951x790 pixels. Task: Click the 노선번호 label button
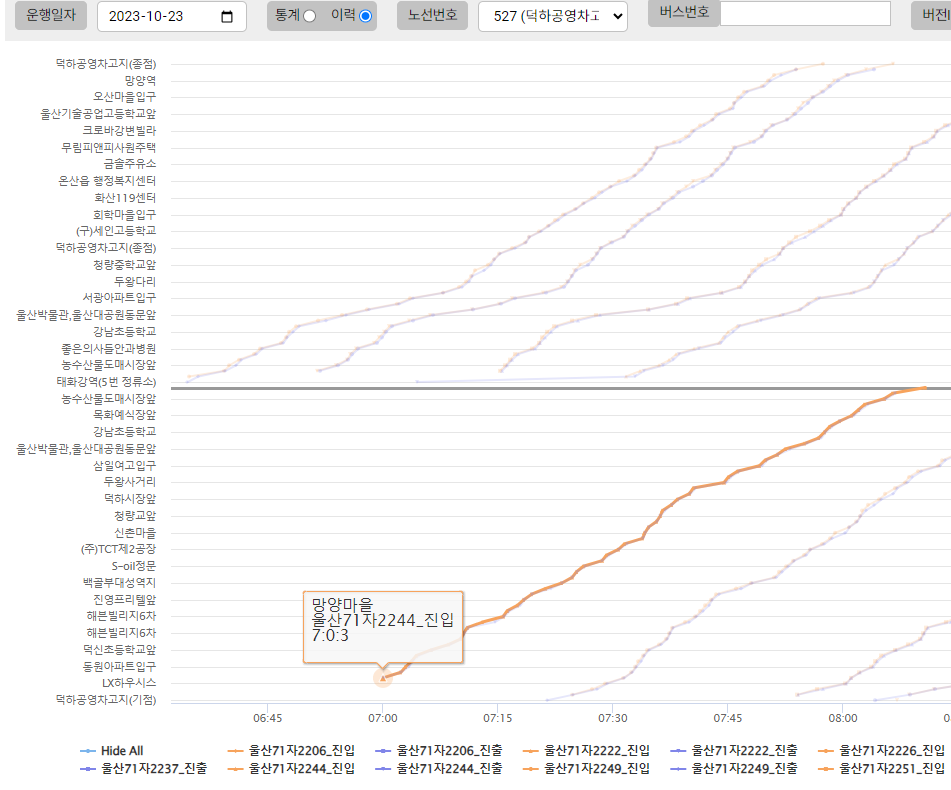click(x=432, y=16)
